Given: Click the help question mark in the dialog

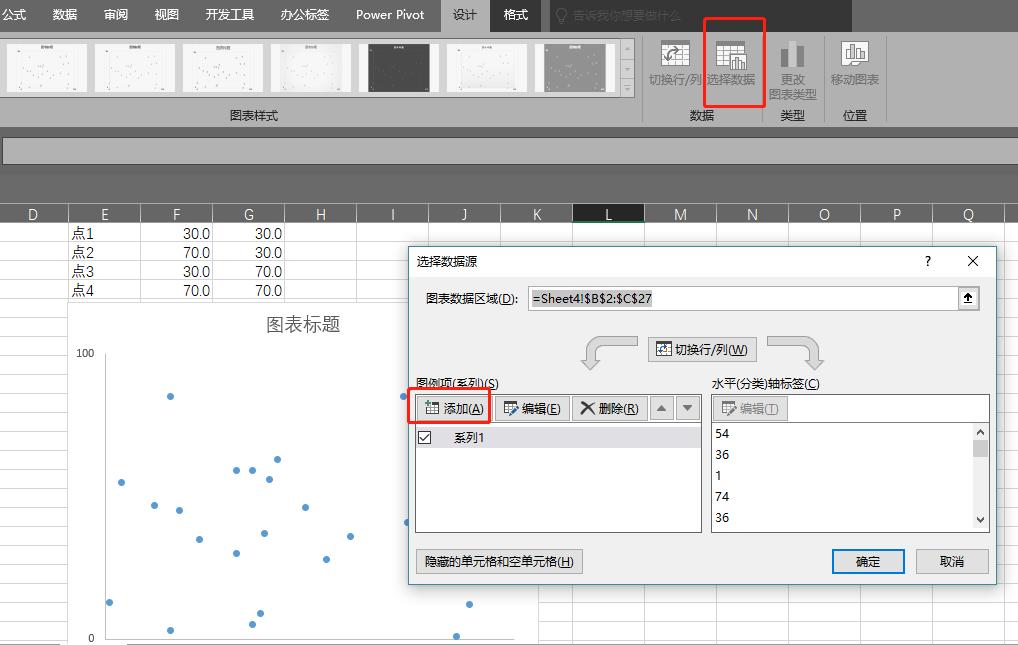Looking at the screenshot, I should point(927,261).
